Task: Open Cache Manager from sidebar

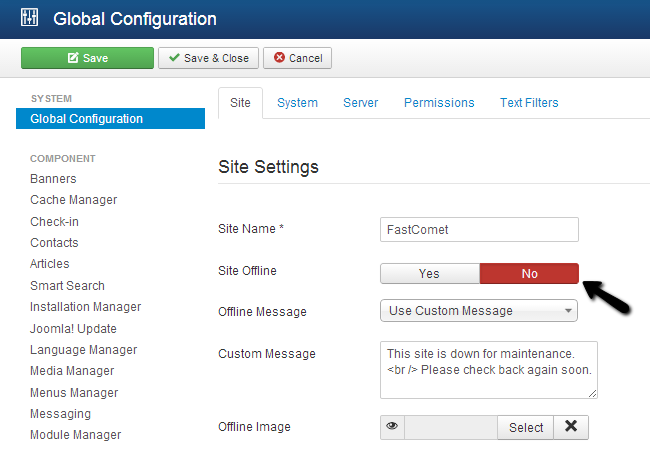Action: click(x=73, y=200)
